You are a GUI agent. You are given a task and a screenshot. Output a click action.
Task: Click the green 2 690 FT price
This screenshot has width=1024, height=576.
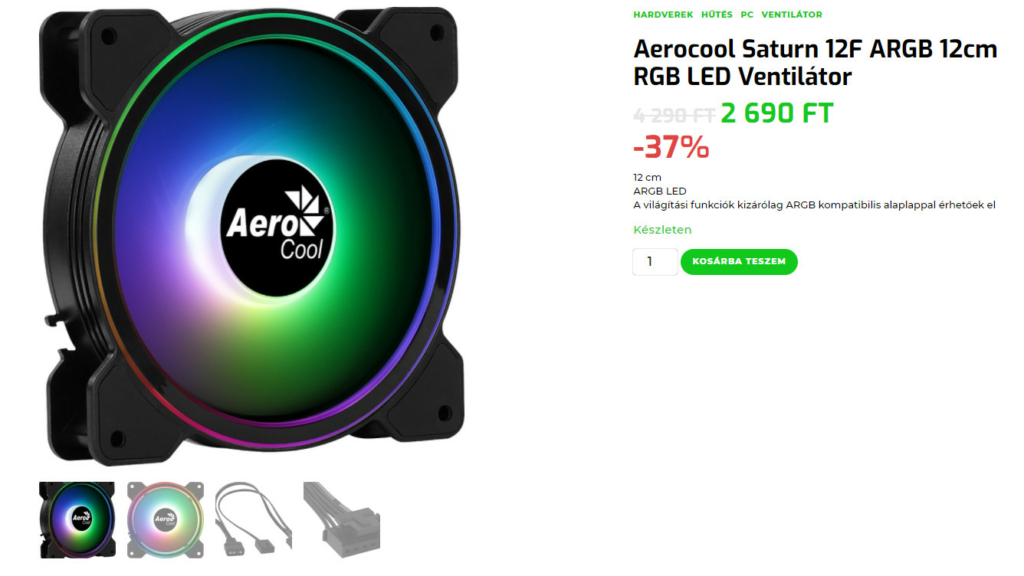(777, 113)
